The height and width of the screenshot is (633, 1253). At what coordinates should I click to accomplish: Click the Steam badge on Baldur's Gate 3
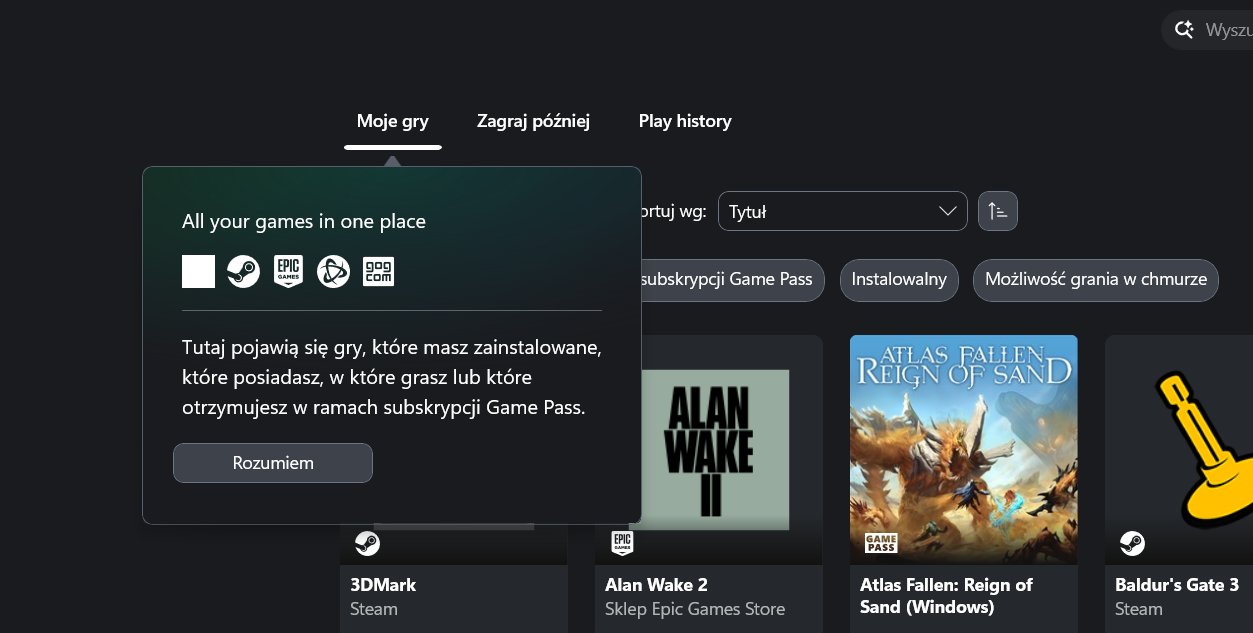pos(1132,543)
